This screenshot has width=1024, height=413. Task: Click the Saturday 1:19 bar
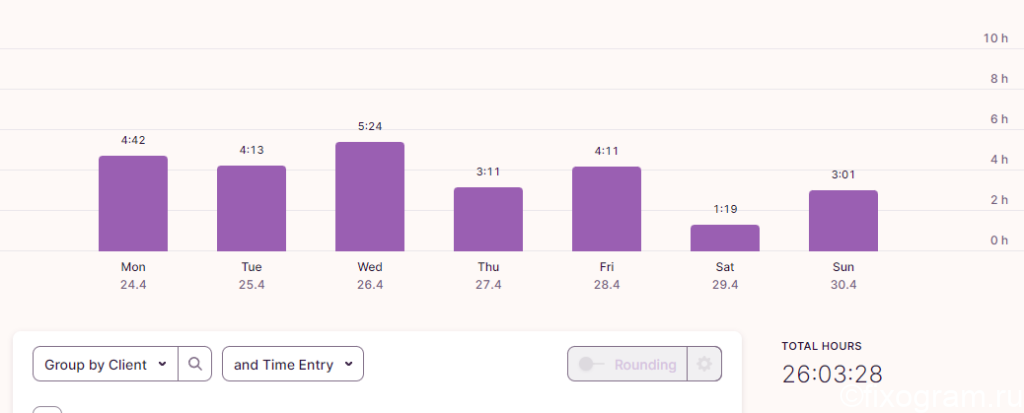coord(725,238)
